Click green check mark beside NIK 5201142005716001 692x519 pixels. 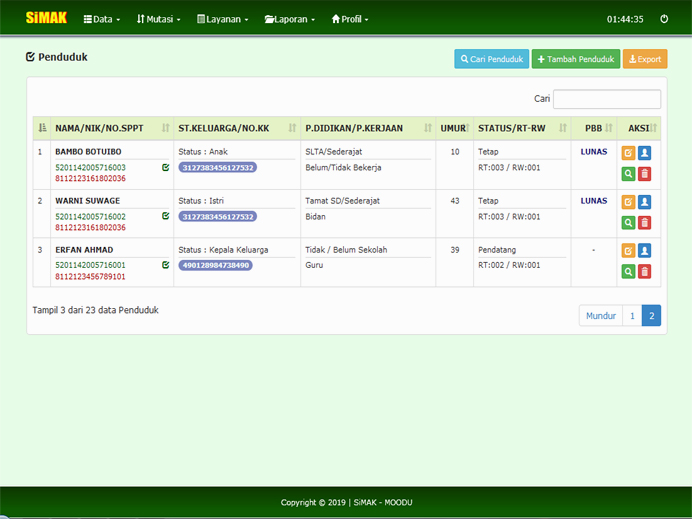coord(165,265)
